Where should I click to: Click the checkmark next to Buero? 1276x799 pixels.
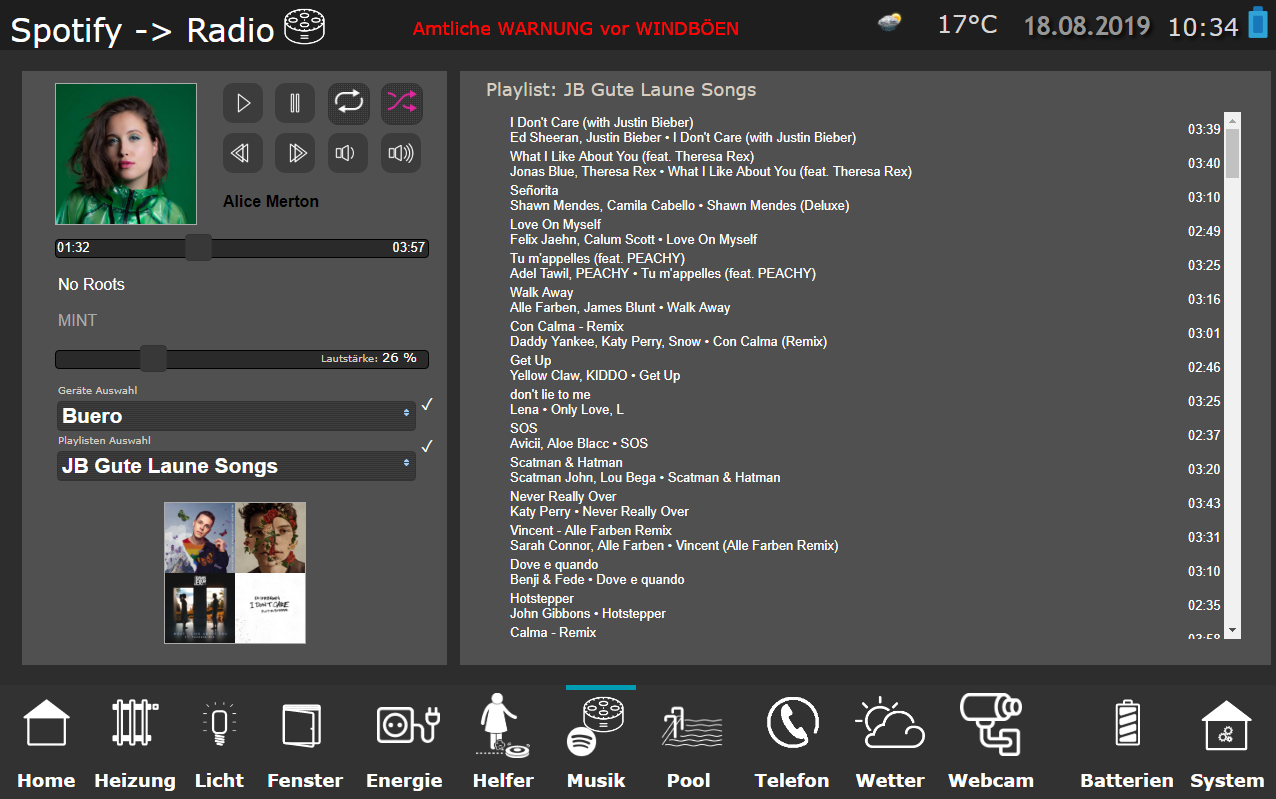click(427, 404)
